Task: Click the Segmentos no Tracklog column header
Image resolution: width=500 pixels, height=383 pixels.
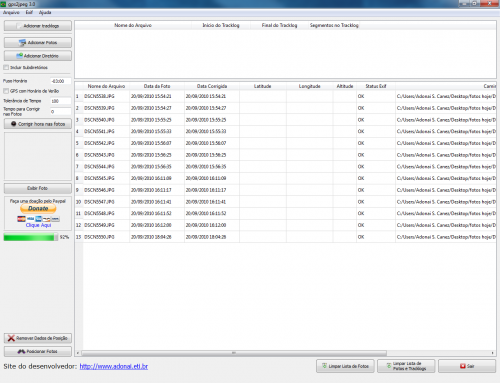Action: (334, 25)
